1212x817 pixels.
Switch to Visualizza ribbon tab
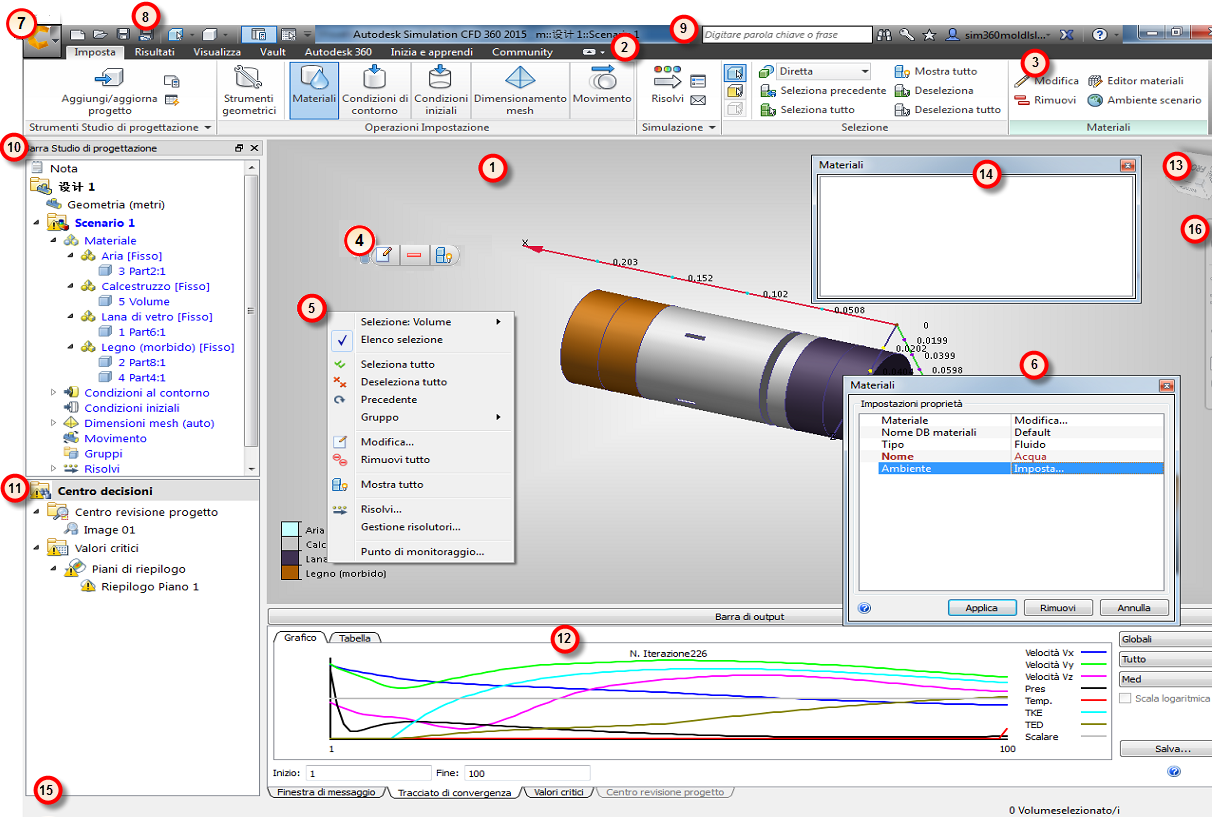point(217,52)
